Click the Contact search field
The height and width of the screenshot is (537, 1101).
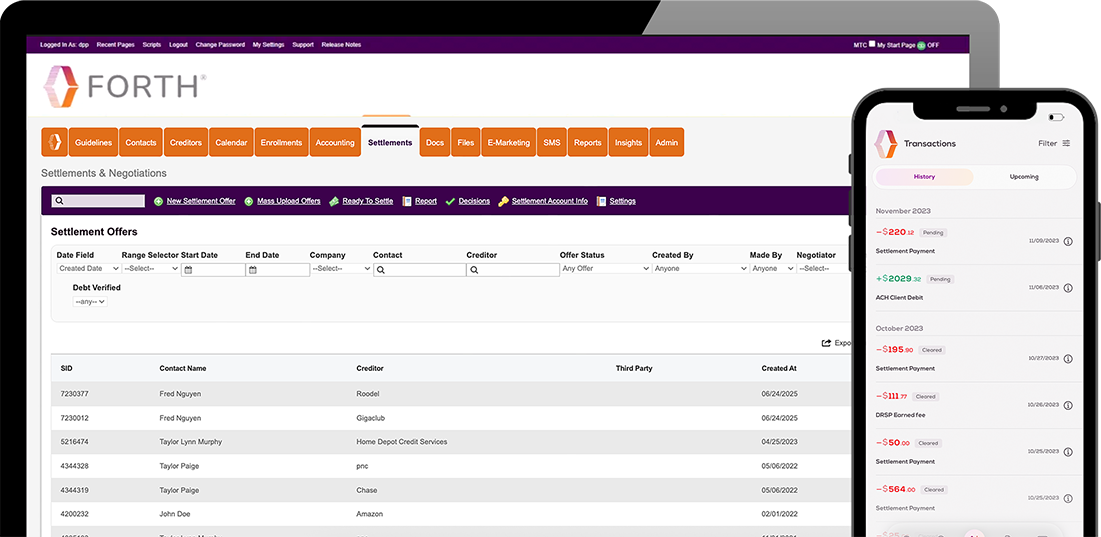[x=419, y=270]
